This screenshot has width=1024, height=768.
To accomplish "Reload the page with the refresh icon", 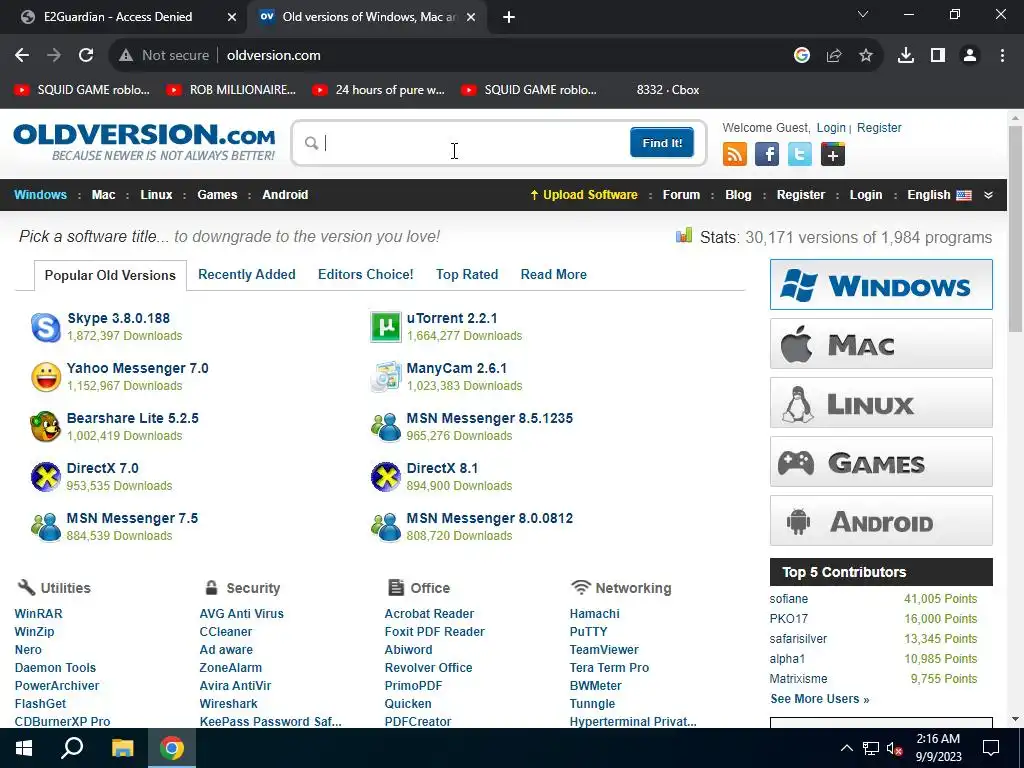I will [86, 56].
